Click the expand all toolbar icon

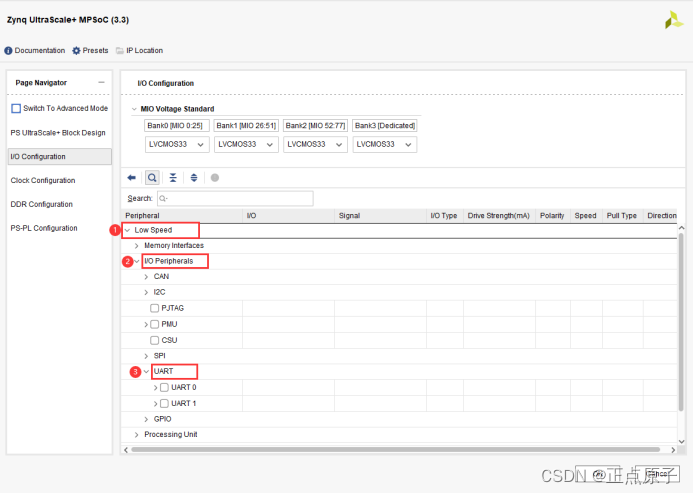pos(194,178)
